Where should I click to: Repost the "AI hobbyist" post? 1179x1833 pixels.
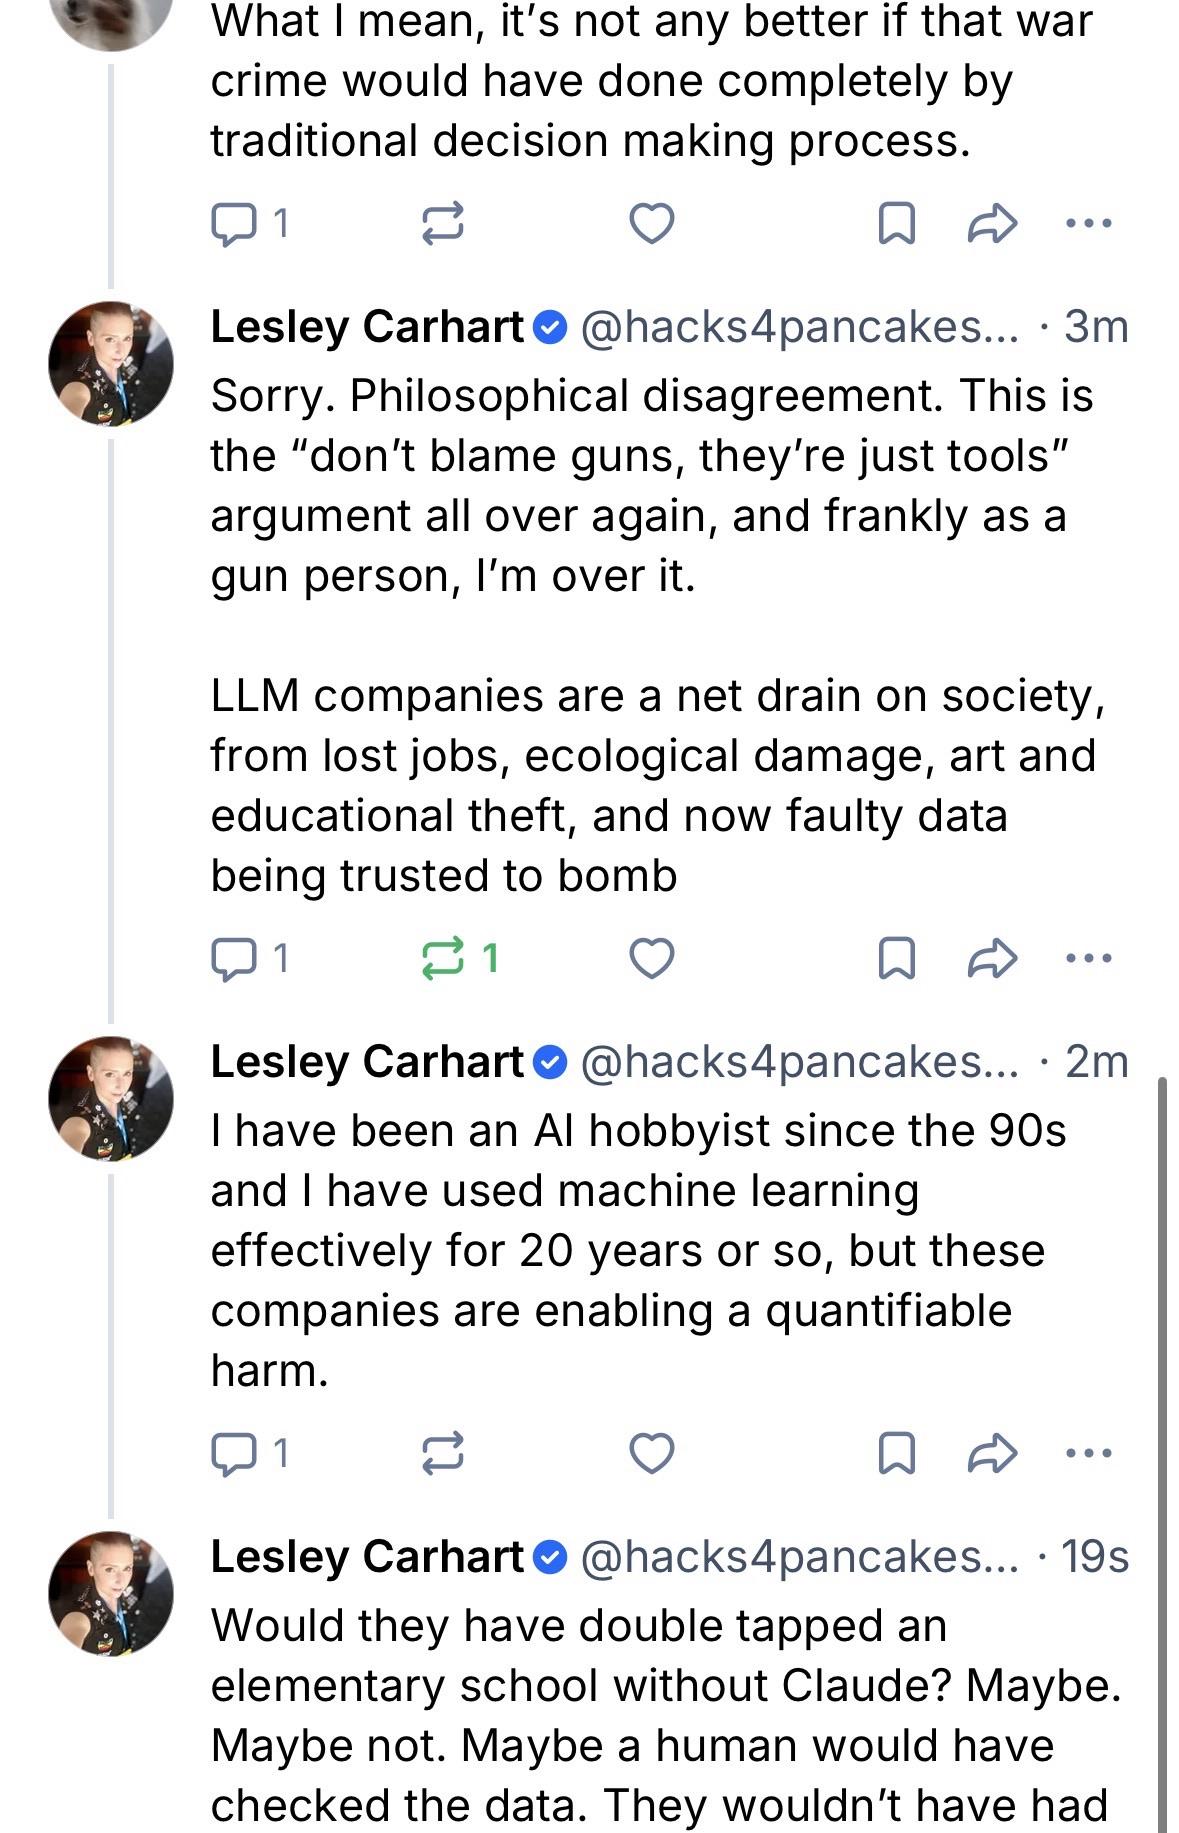coord(442,1453)
